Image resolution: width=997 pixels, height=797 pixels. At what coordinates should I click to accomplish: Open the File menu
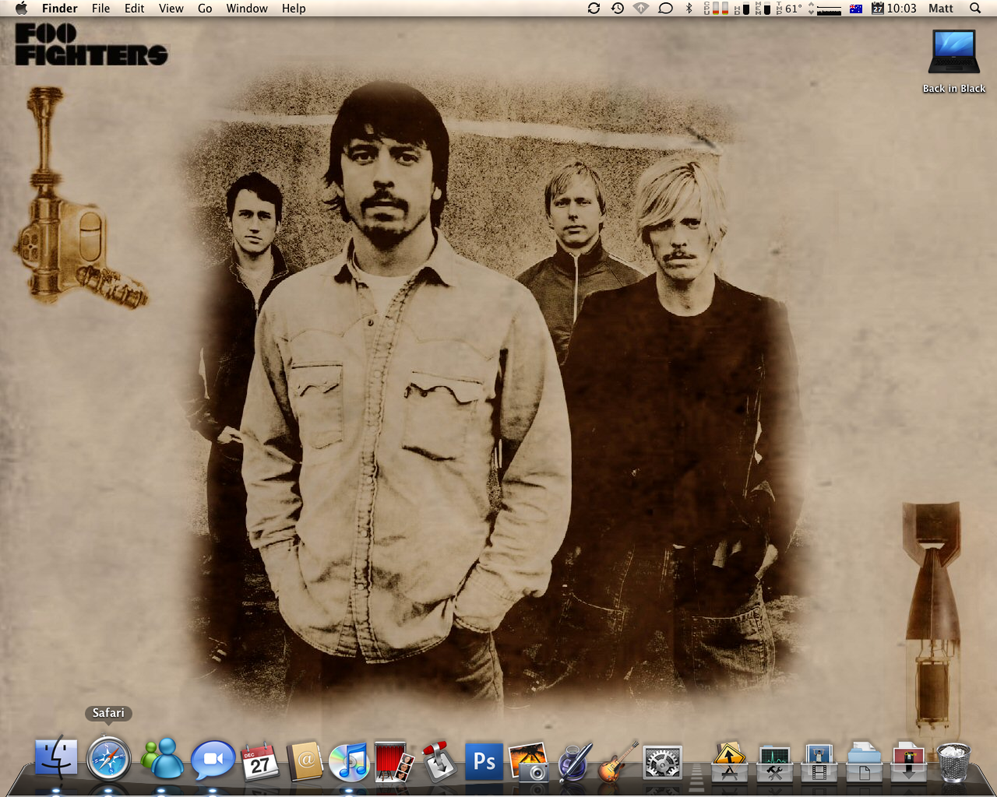click(x=100, y=8)
